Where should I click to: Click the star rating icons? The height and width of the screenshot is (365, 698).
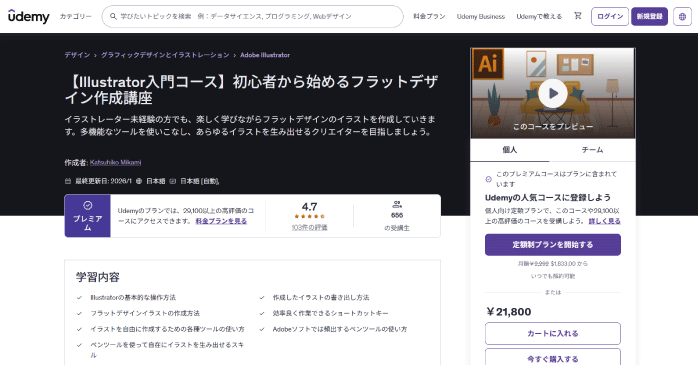coord(309,217)
